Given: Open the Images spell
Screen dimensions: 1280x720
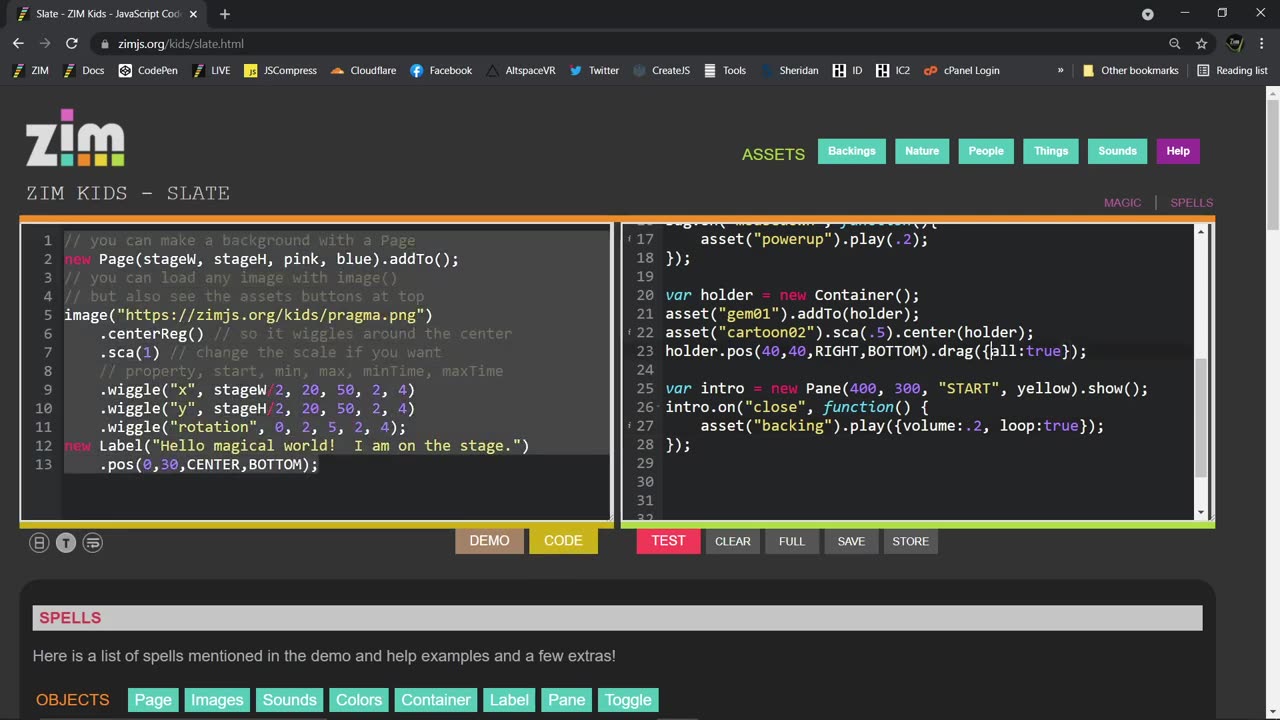Looking at the screenshot, I should tap(217, 700).
